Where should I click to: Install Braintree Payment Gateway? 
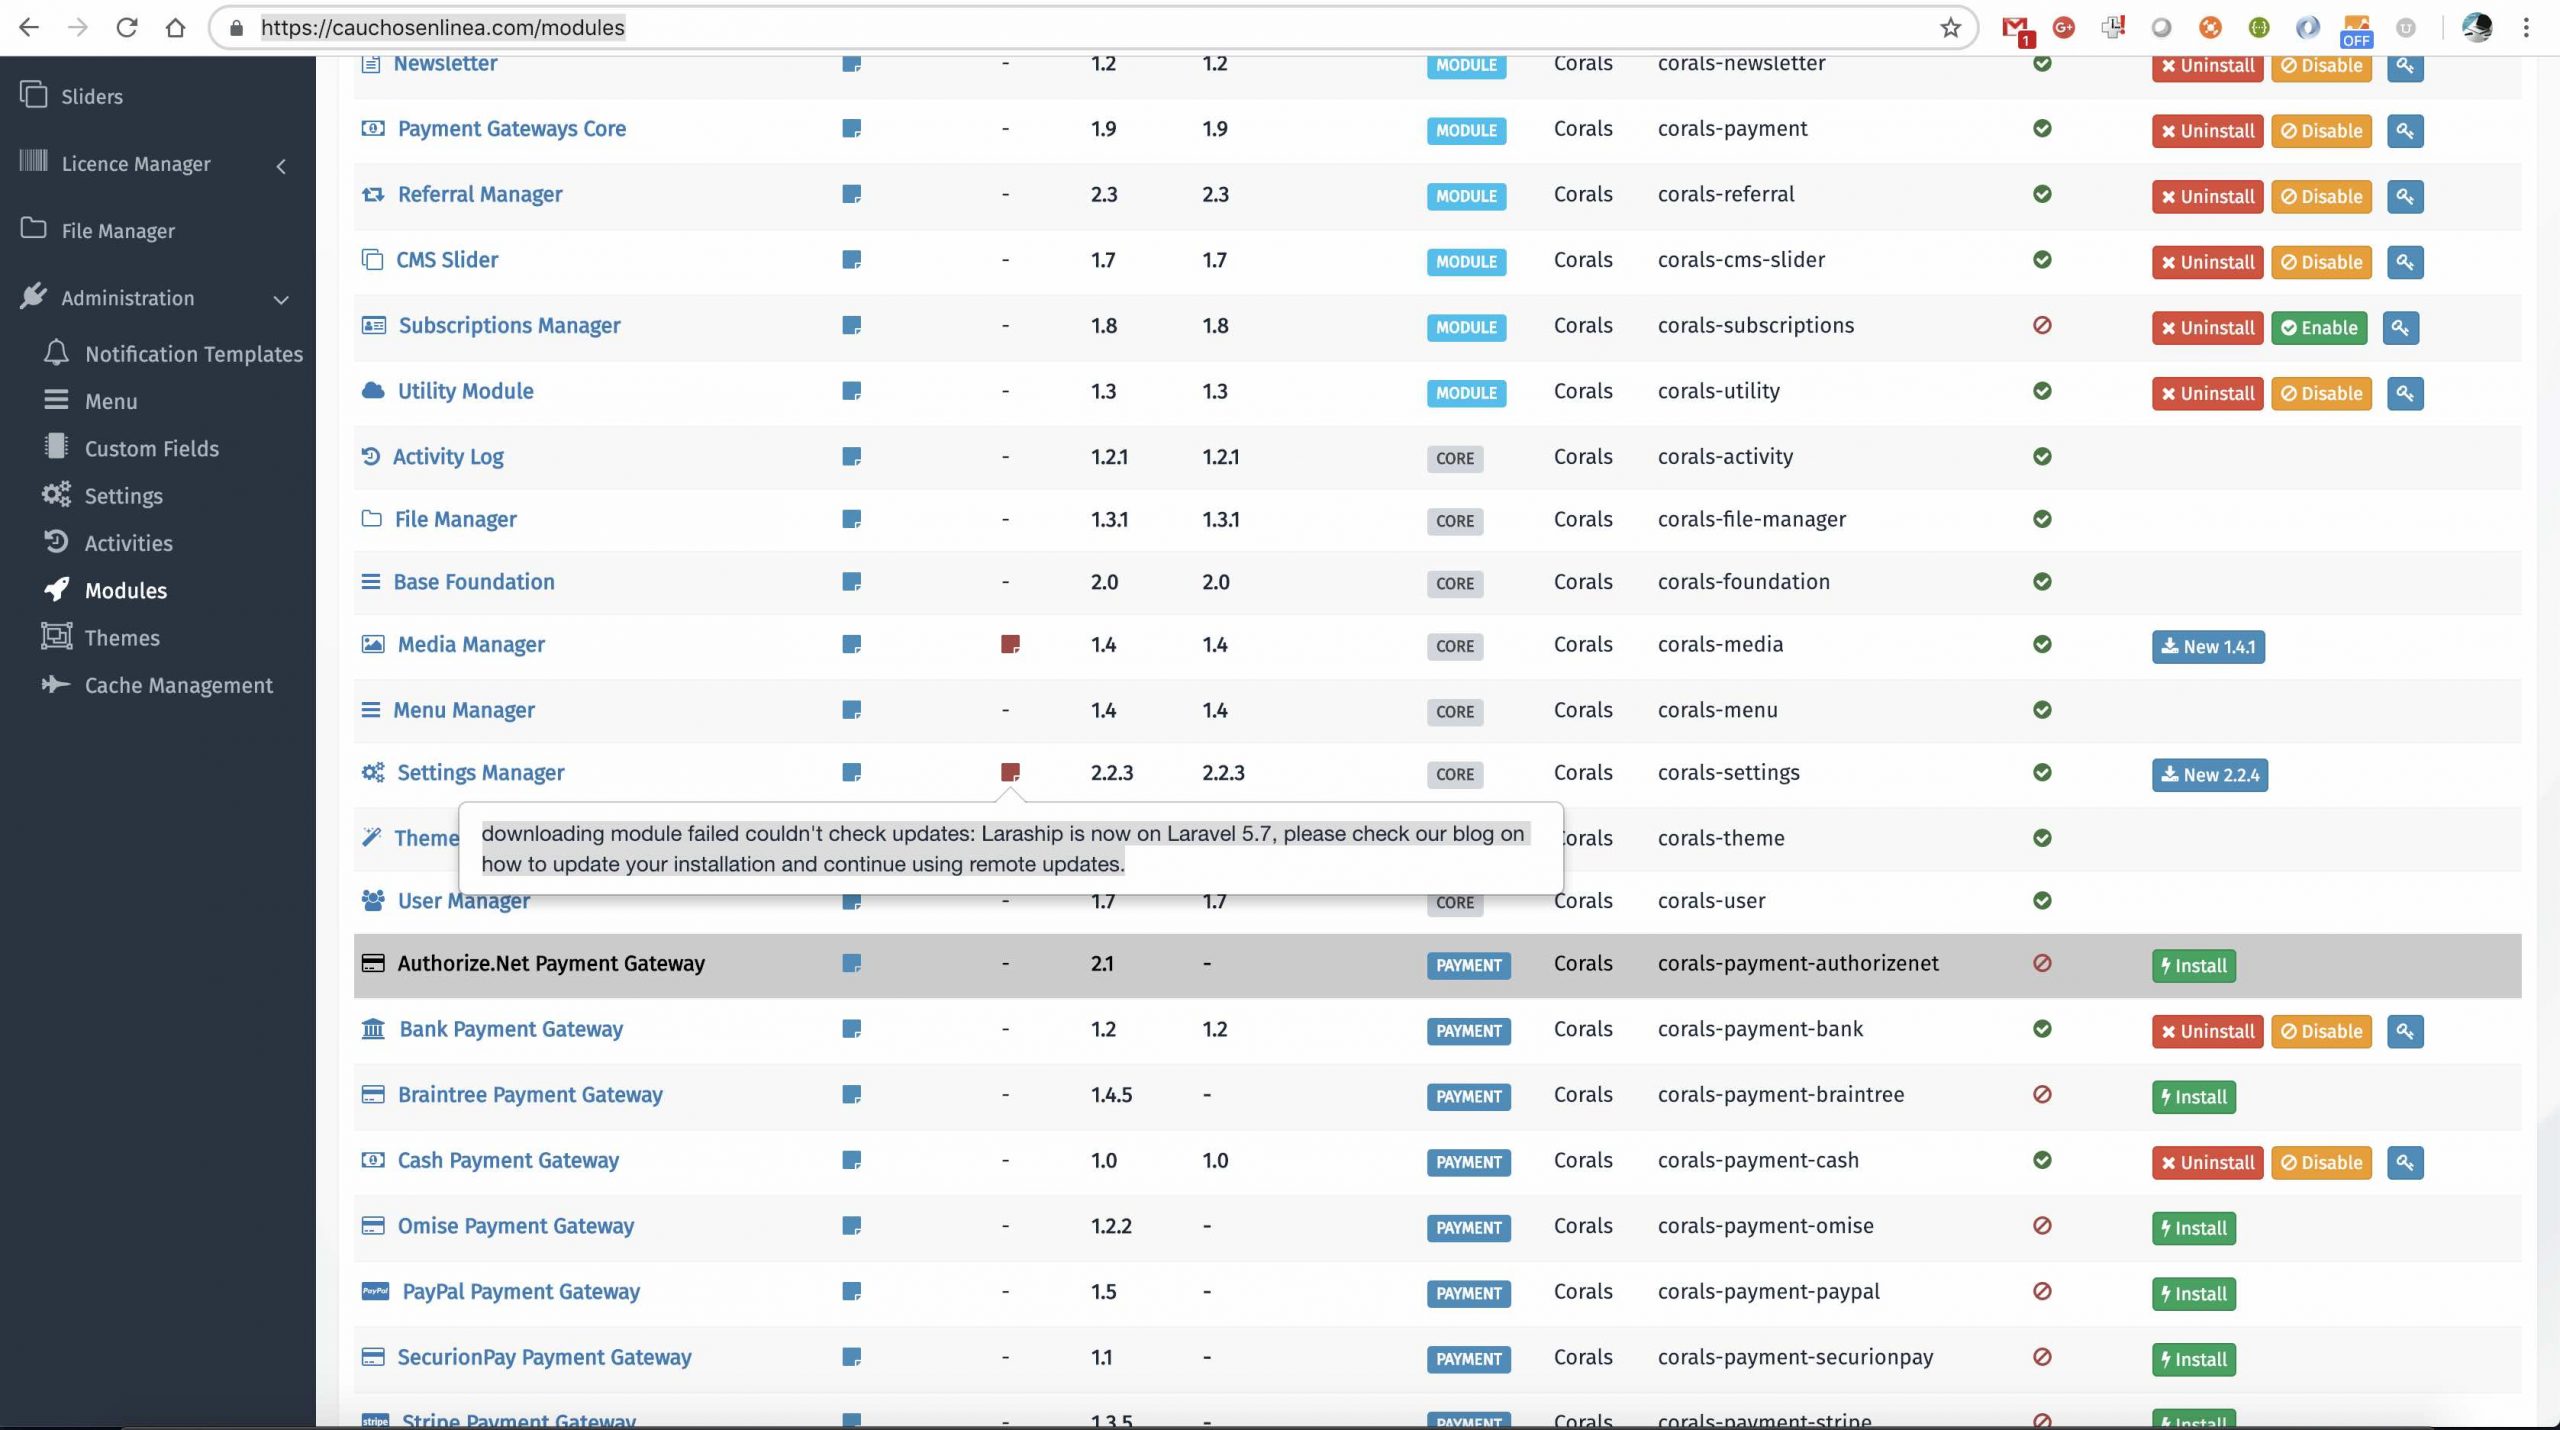2194,1097
